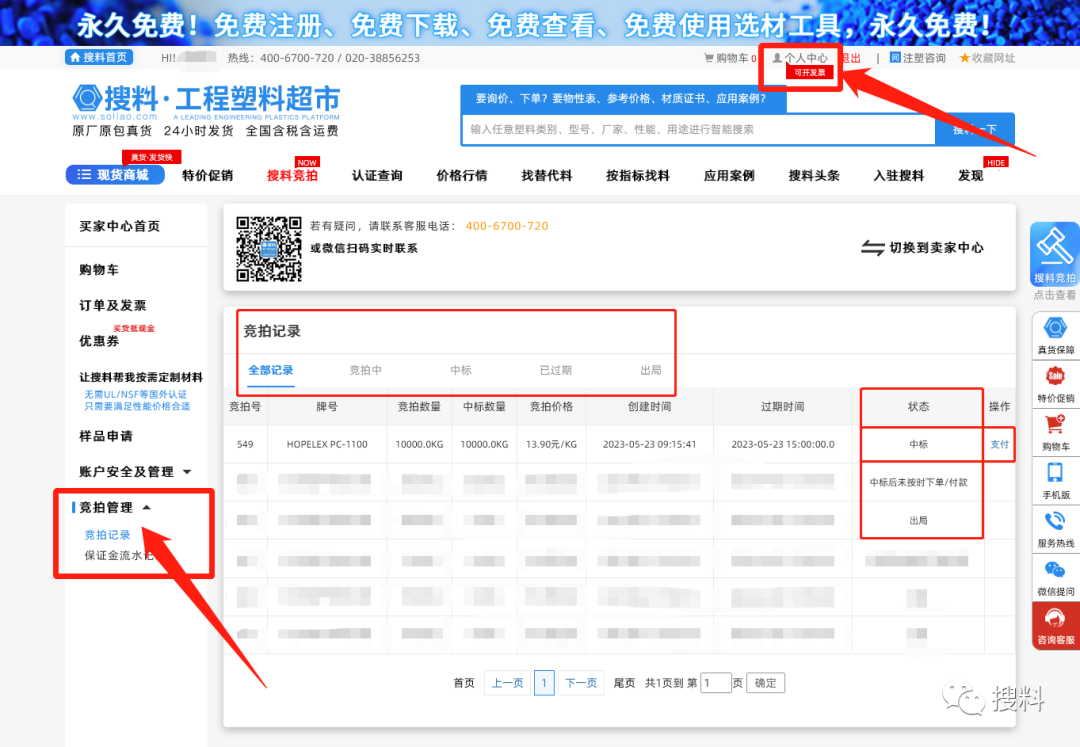The height and width of the screenshot is (747, 1080).
Task: Open 搜料竞拍 in the navigation bar
Action: 292,176
